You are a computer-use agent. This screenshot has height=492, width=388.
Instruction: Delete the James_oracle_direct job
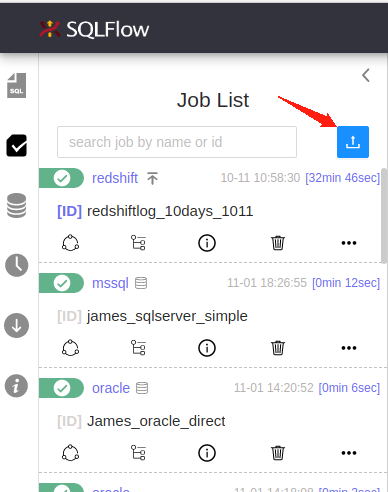pos(278,453)
